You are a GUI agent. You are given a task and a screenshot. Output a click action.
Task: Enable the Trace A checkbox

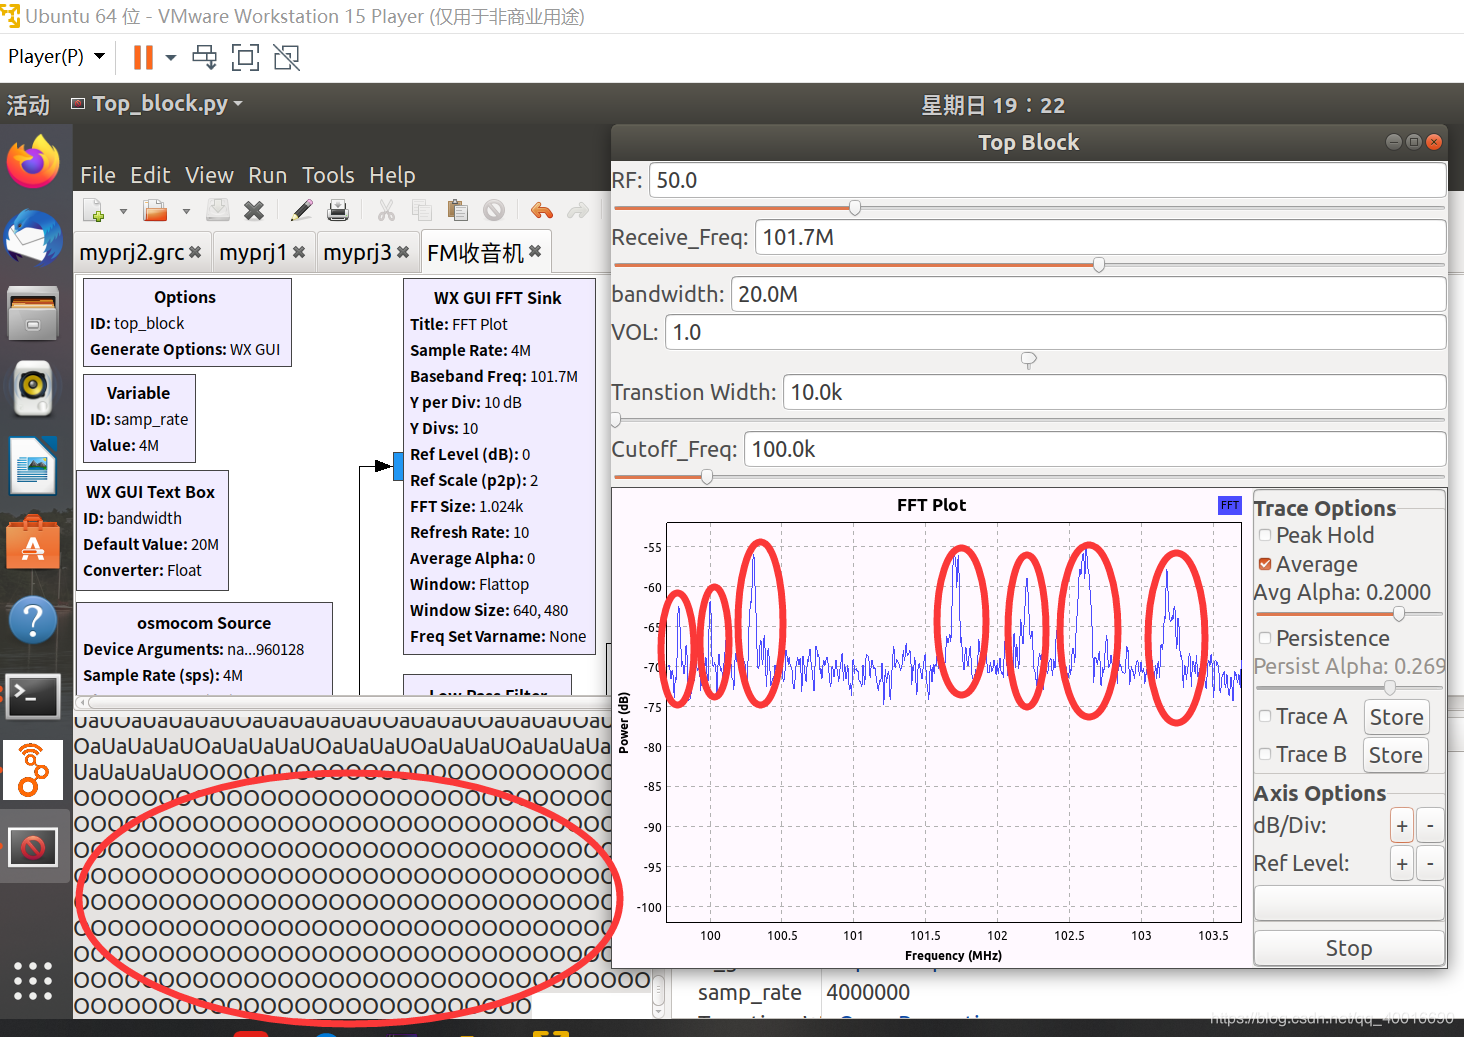(1265, 716)
